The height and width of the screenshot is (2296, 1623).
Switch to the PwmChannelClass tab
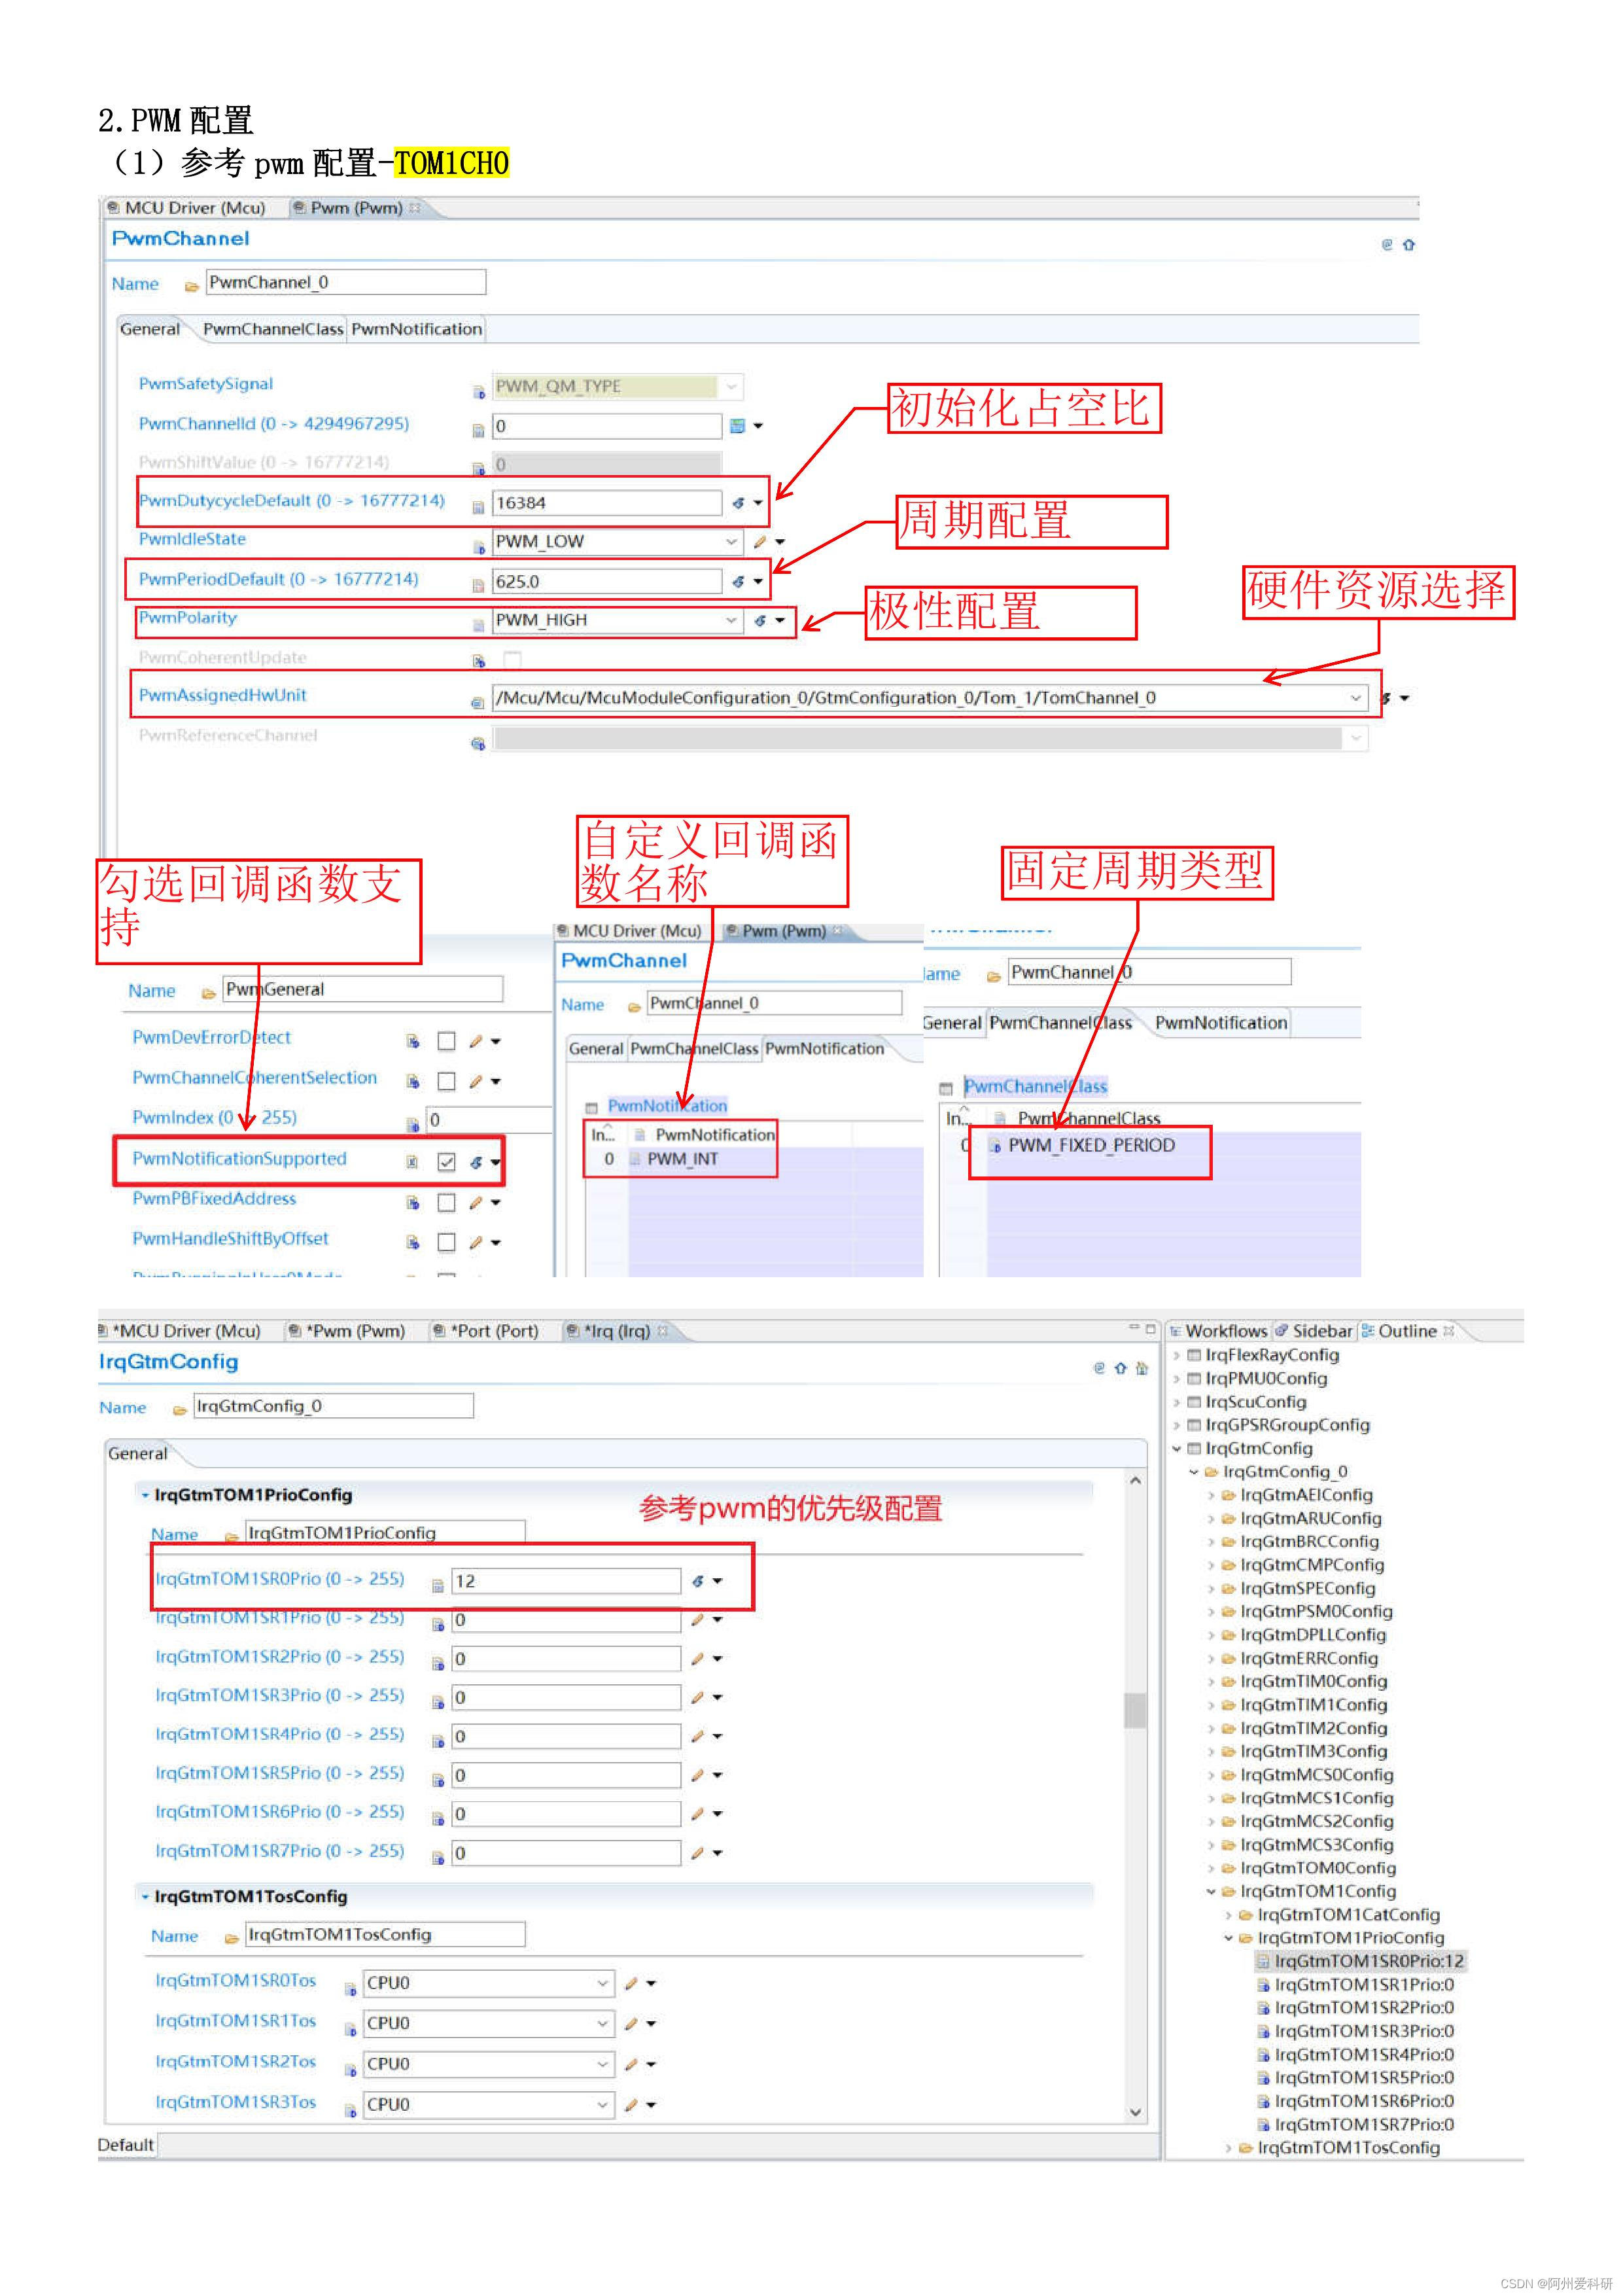pyautogui.click(x=274, y=329)
